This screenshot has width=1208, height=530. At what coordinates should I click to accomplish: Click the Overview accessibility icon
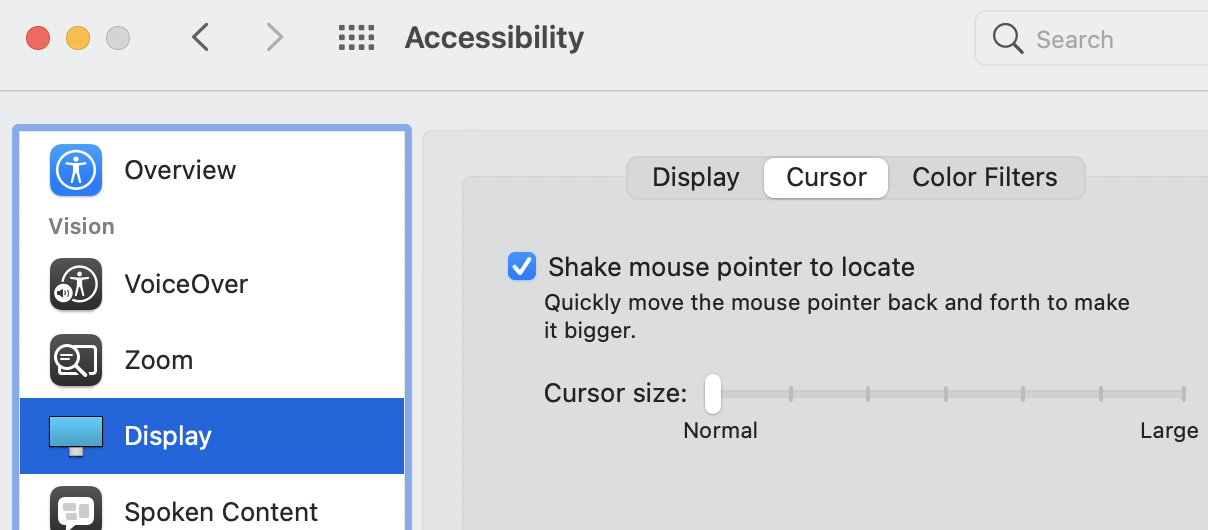[x=76, y=170]
